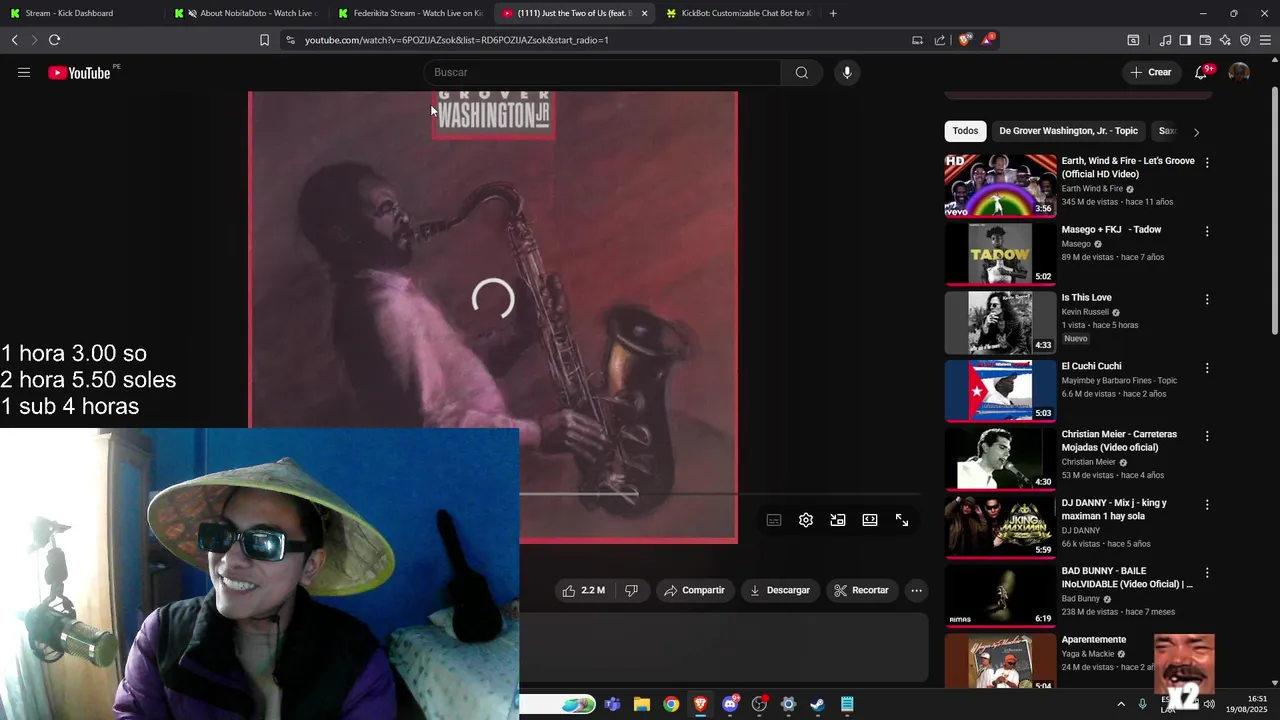Open video player settings gear
Viewport: 1280px width, 720px height.
[806, 520]
